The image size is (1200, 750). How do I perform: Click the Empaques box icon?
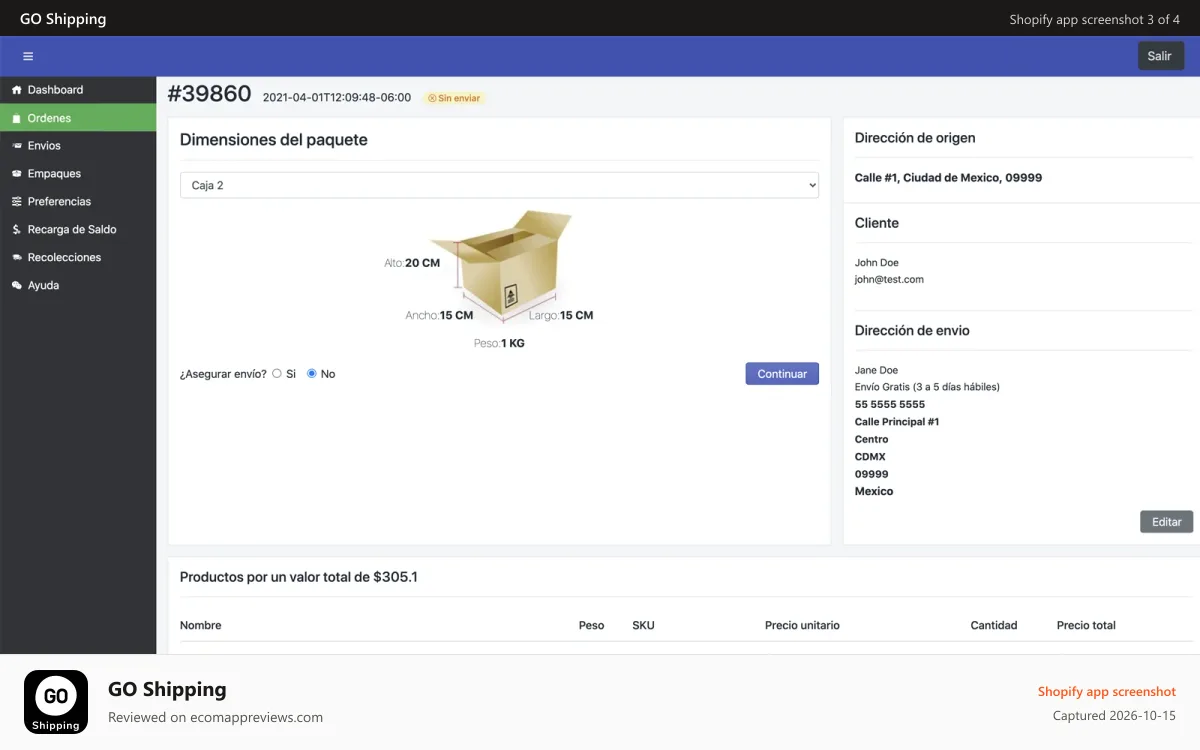click(x=16, y=174)
